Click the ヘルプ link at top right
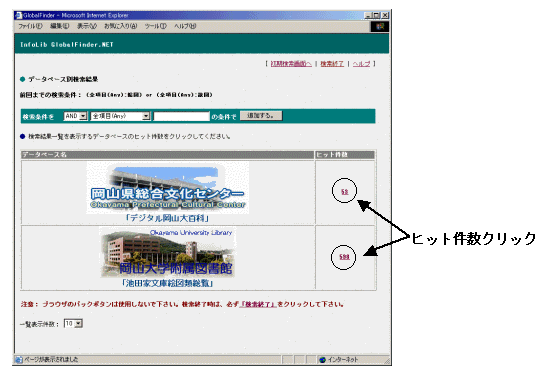Screen dimensions: 550x377 361,64
